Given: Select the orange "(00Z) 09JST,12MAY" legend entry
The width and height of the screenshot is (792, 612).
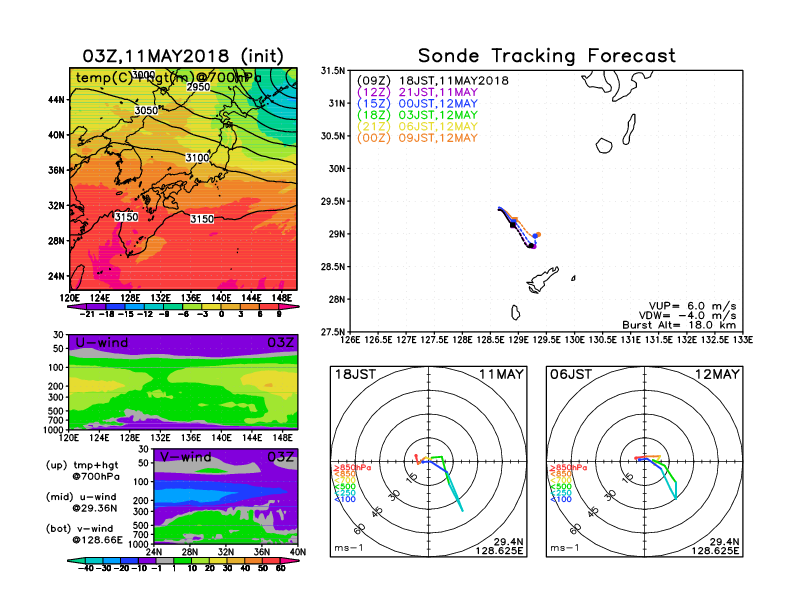Looking at the screenshot, I should coord(417,138).
